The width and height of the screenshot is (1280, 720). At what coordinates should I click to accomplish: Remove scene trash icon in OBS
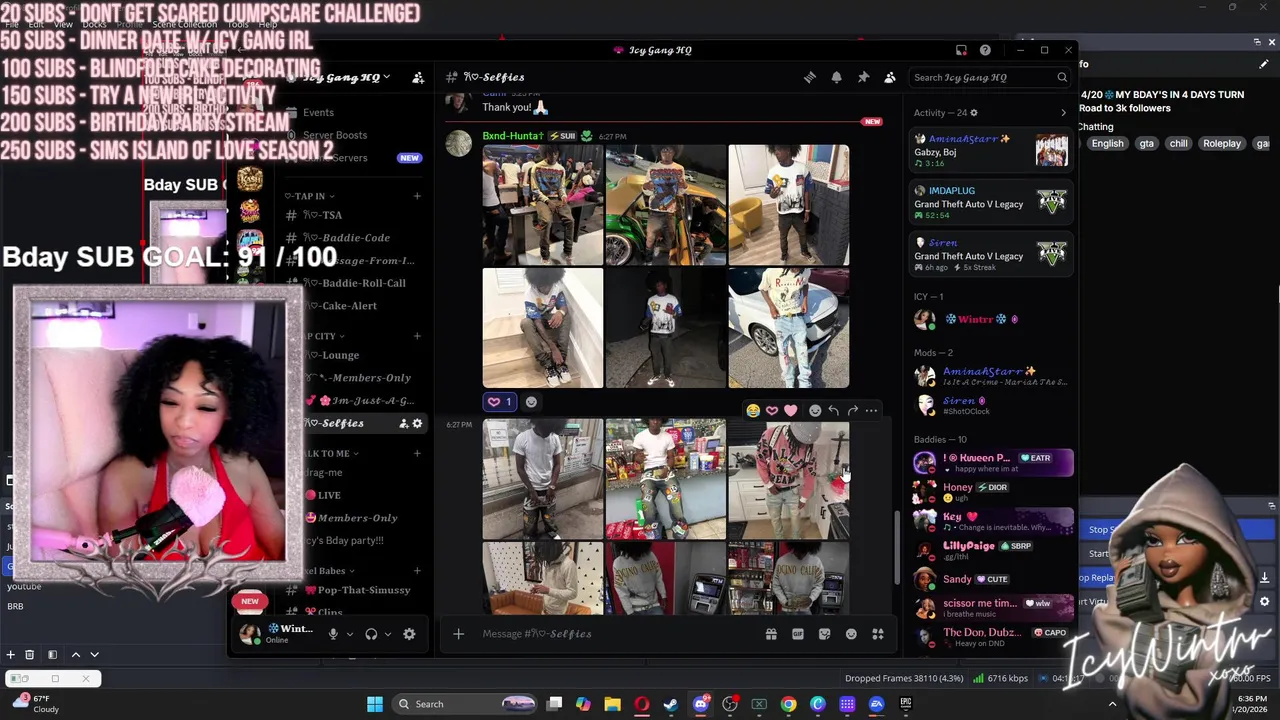point(30,655)
